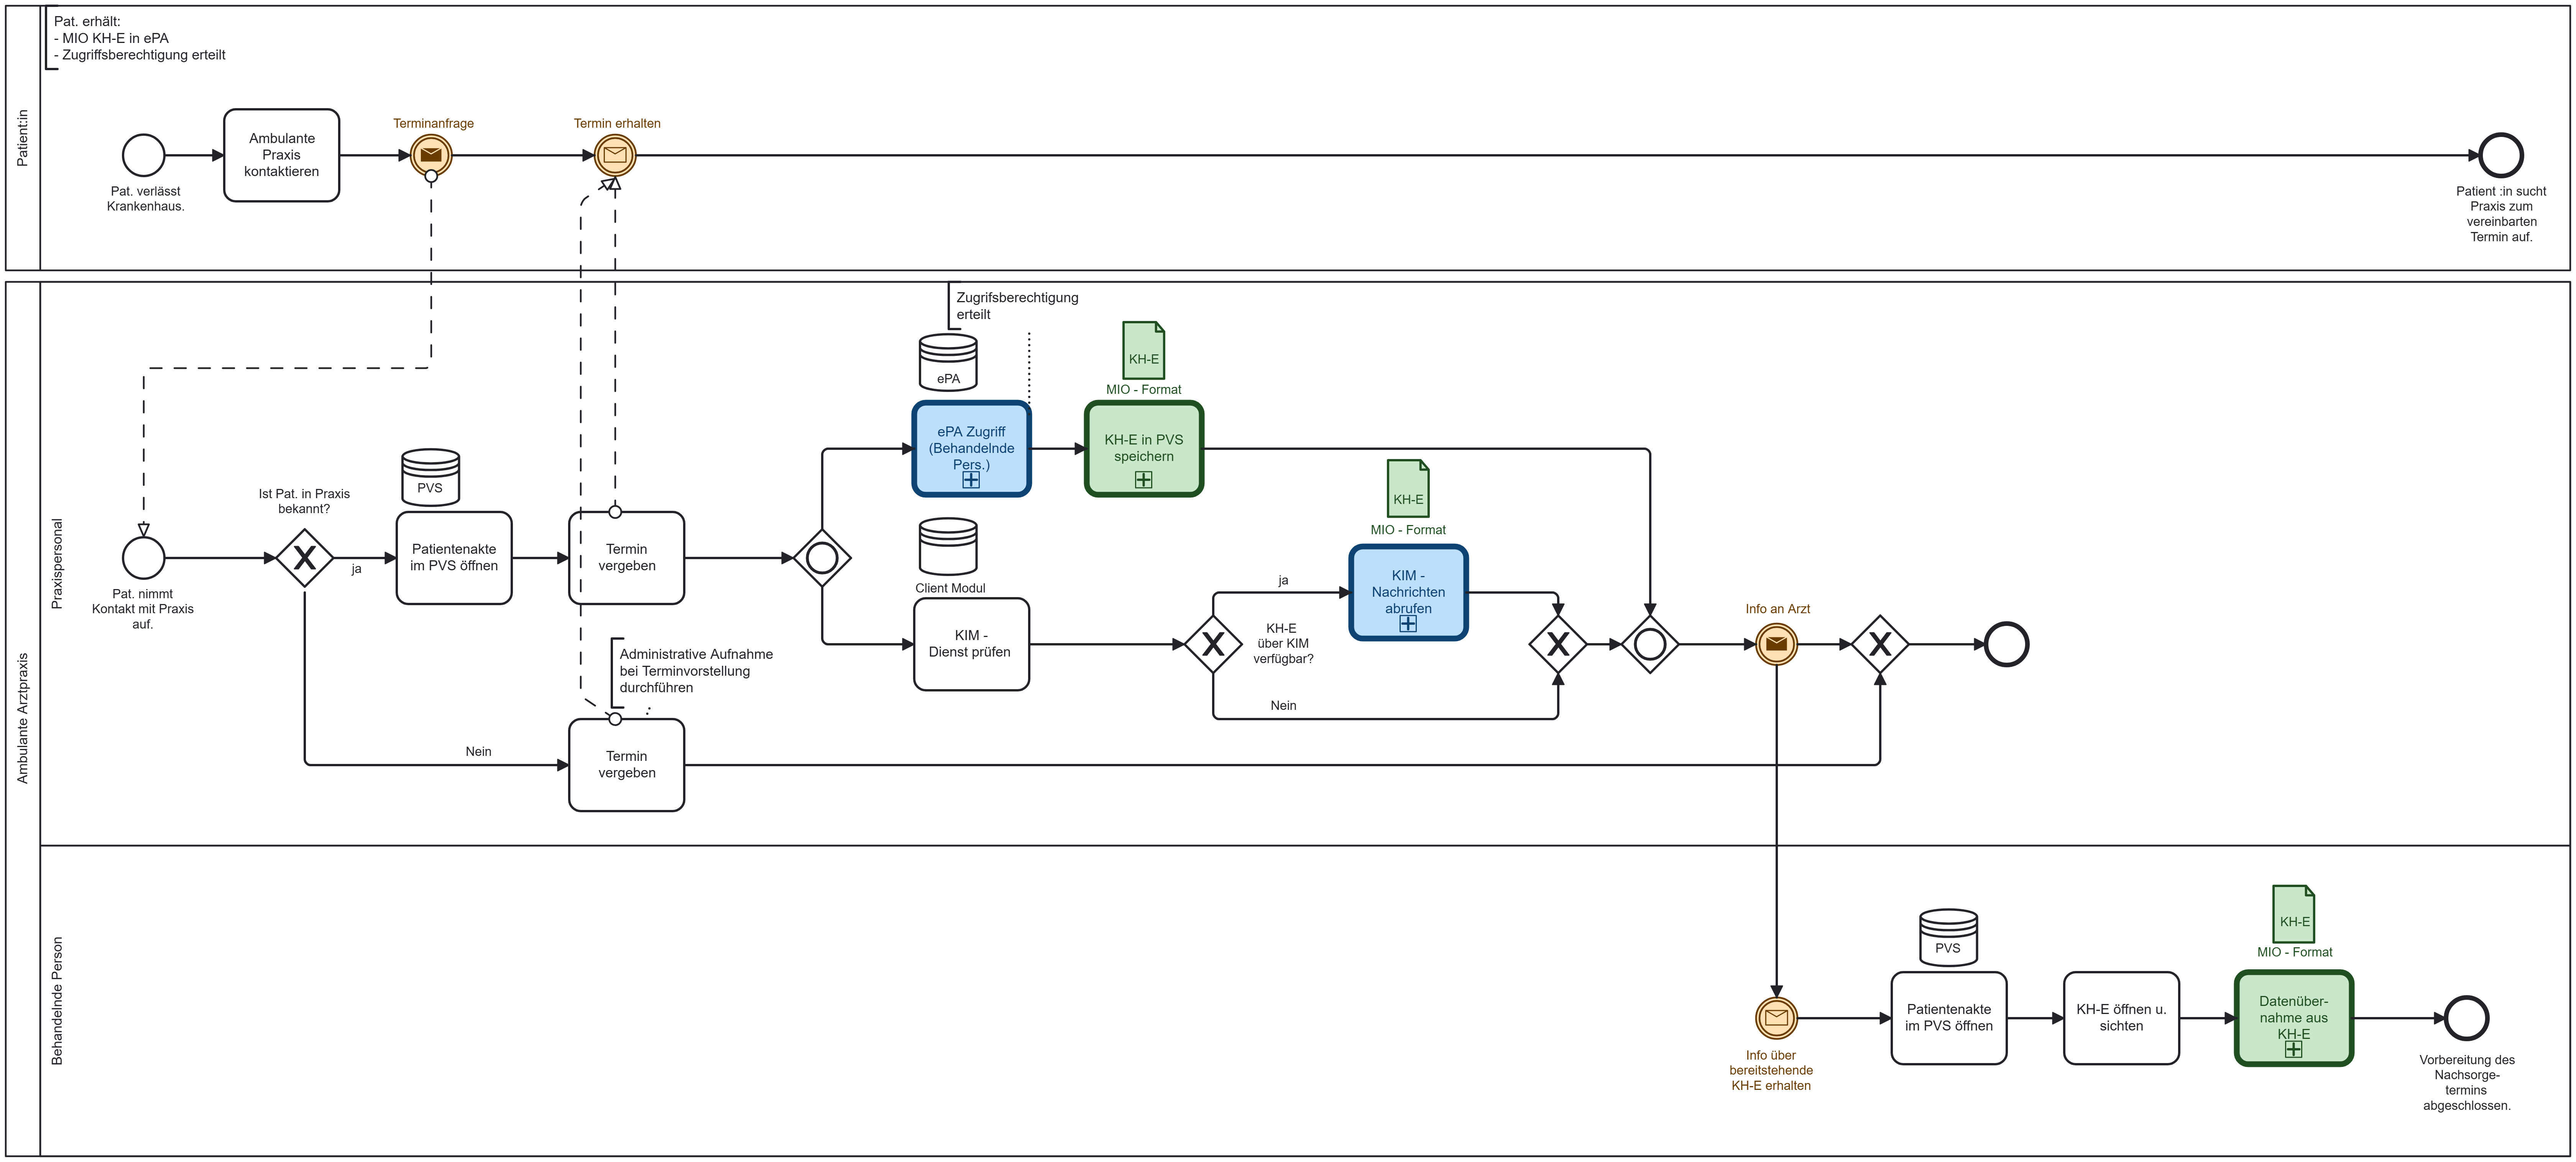The image size is (2576, 1162).
Task: Select the Patient:in lane end event circle
Action: click(x=2501, y=155)
